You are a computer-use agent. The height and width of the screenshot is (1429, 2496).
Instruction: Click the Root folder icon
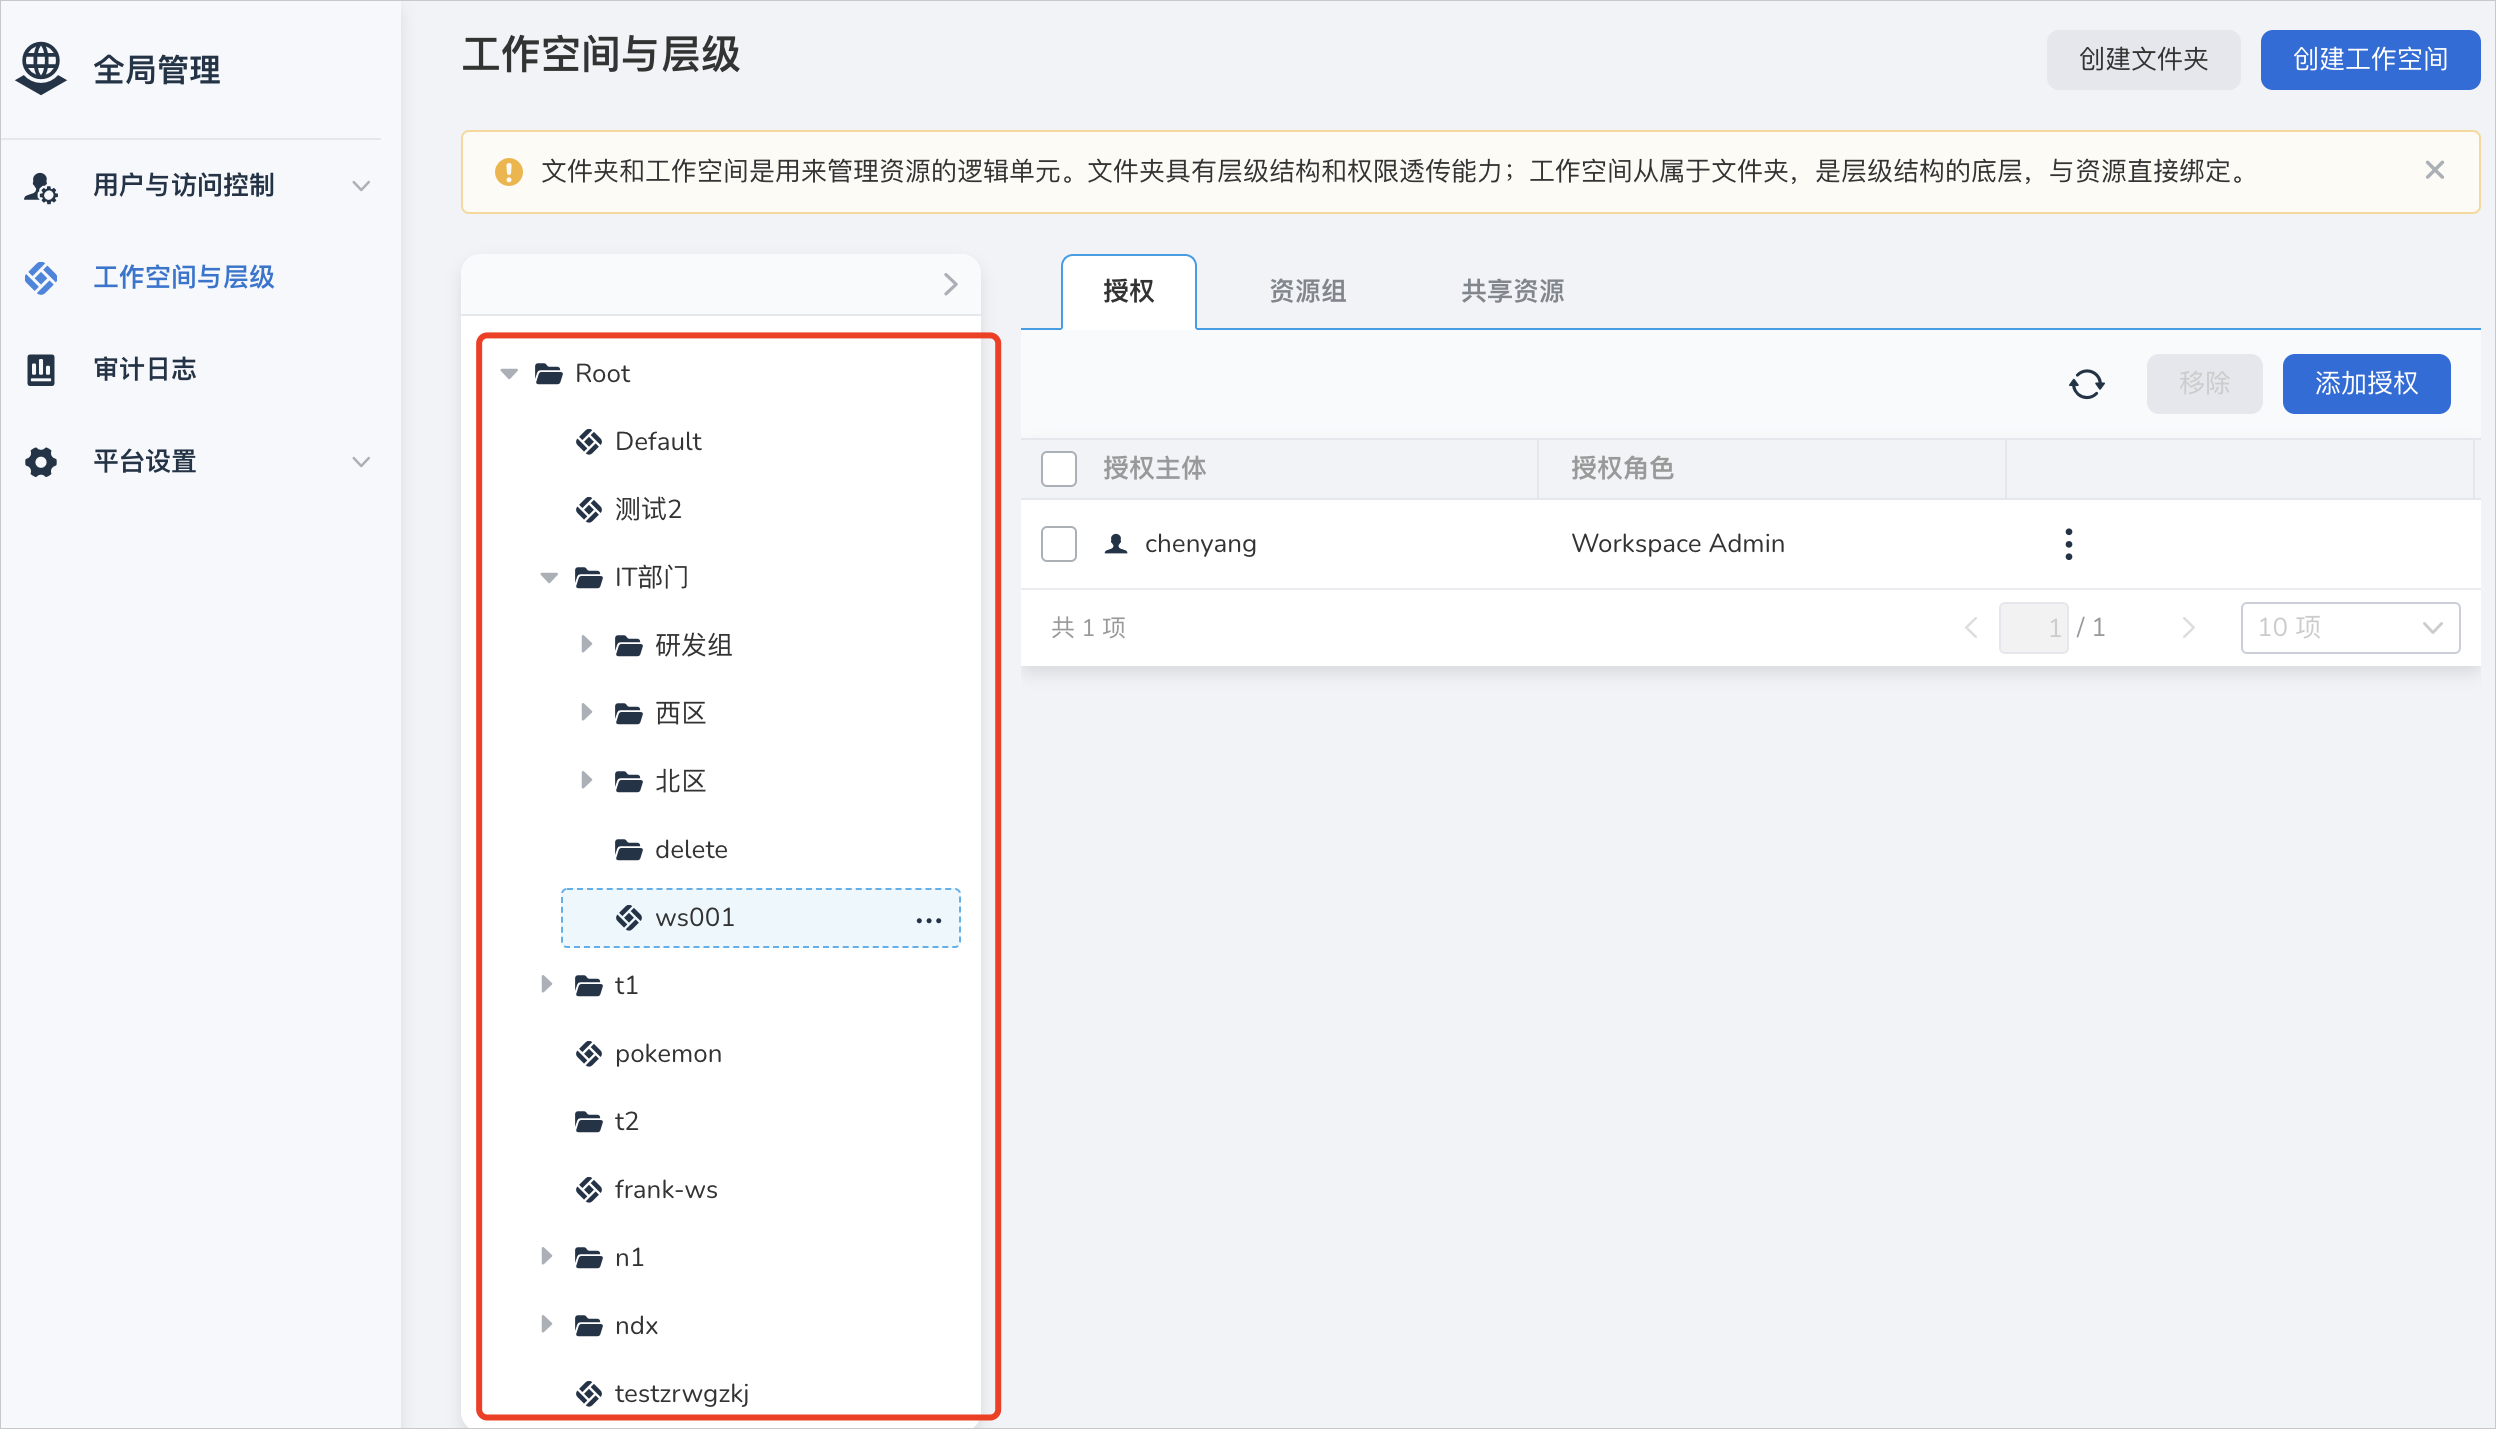[x=549, y=374]
